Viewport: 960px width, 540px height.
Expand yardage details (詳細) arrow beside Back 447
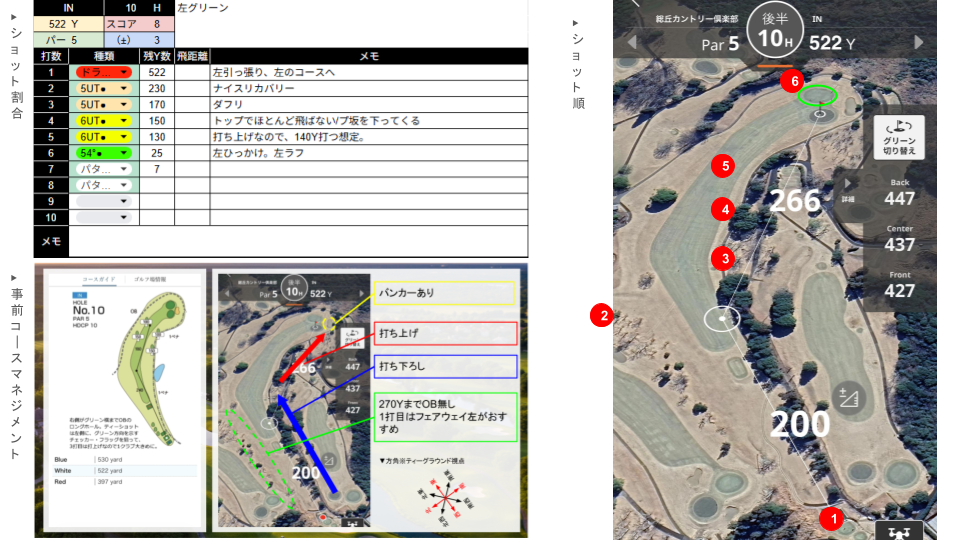pos(849,184)
